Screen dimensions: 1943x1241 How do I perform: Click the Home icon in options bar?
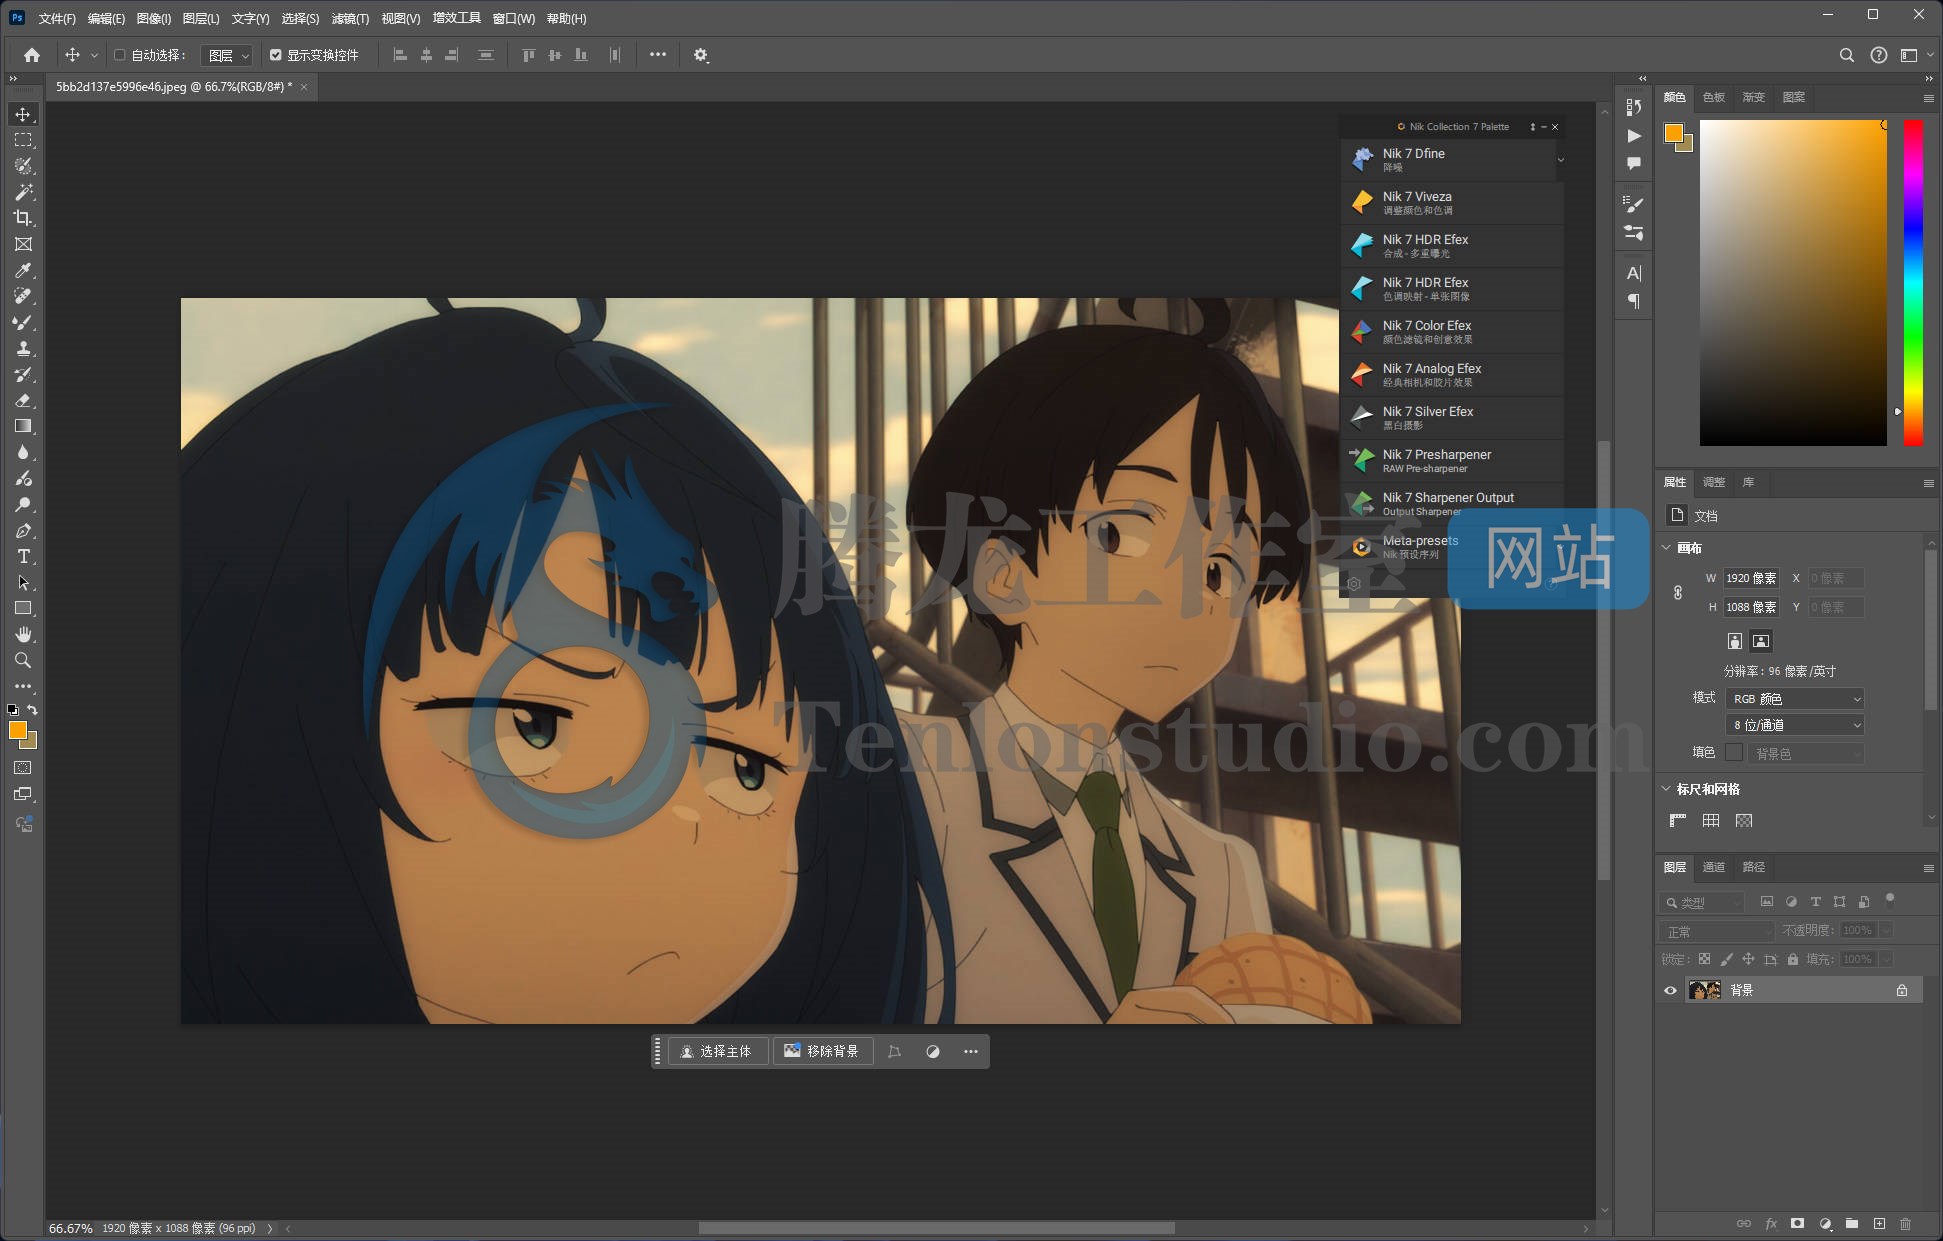click(x=32, y=55)
